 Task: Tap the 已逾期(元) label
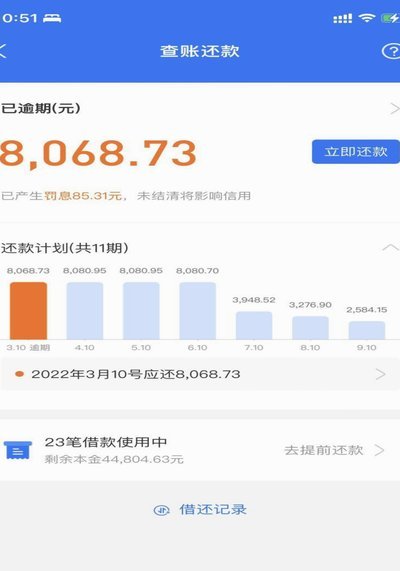pos(41,108)
